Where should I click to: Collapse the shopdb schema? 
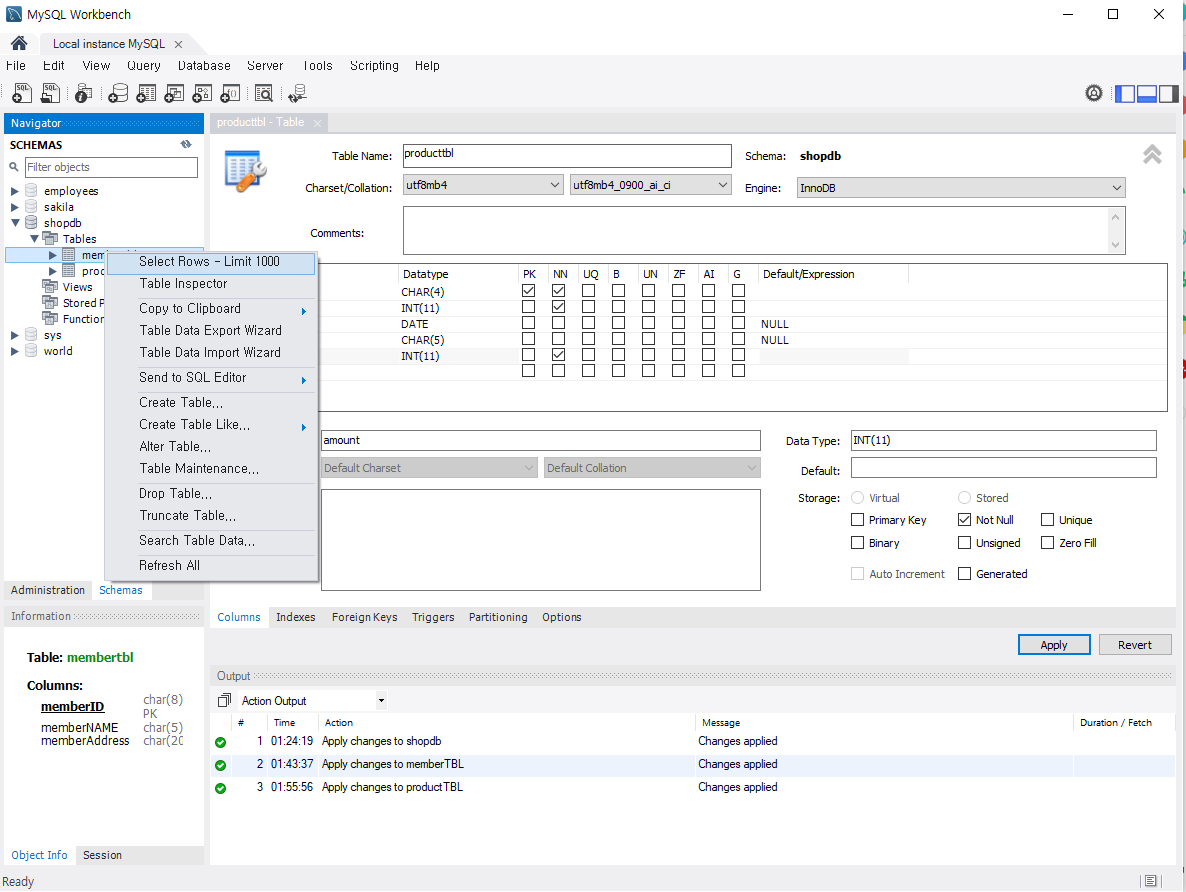14,222
